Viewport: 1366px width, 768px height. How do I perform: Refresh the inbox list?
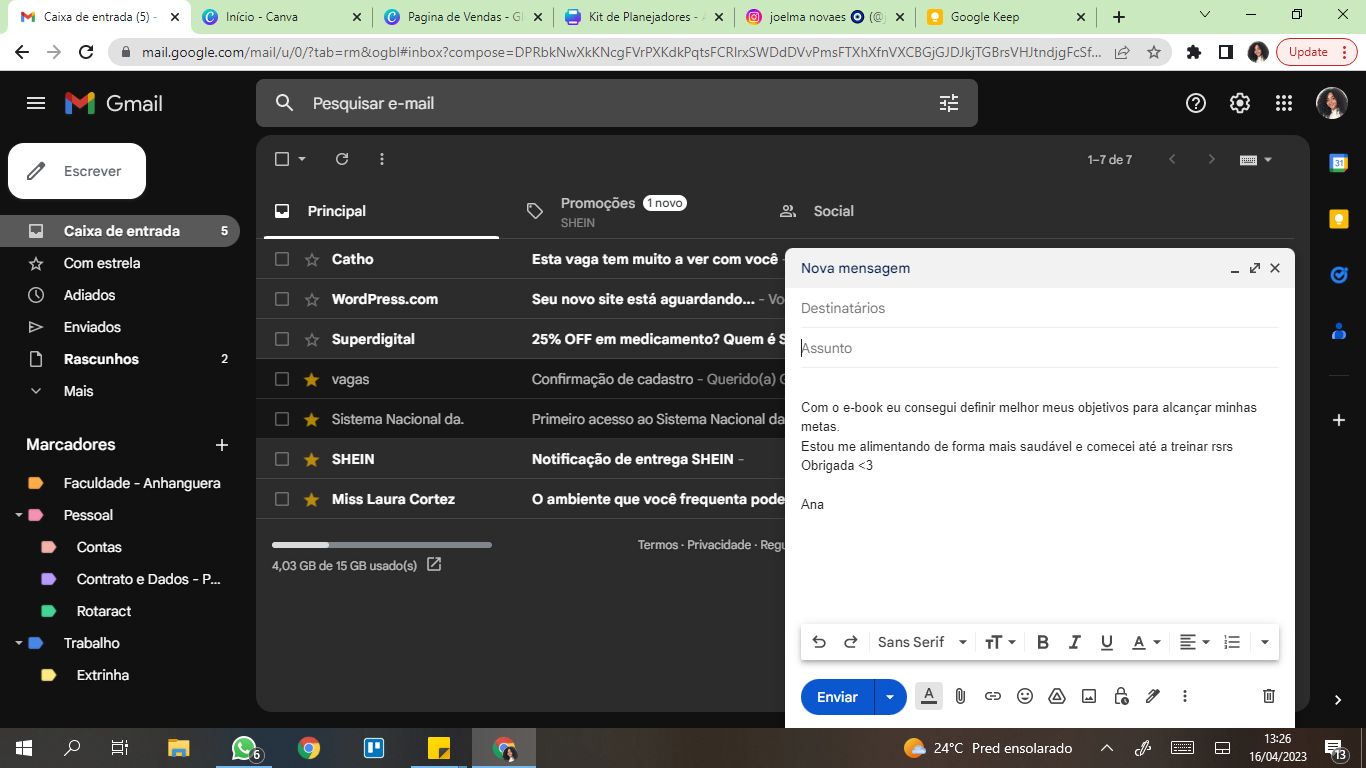(342, 159)
